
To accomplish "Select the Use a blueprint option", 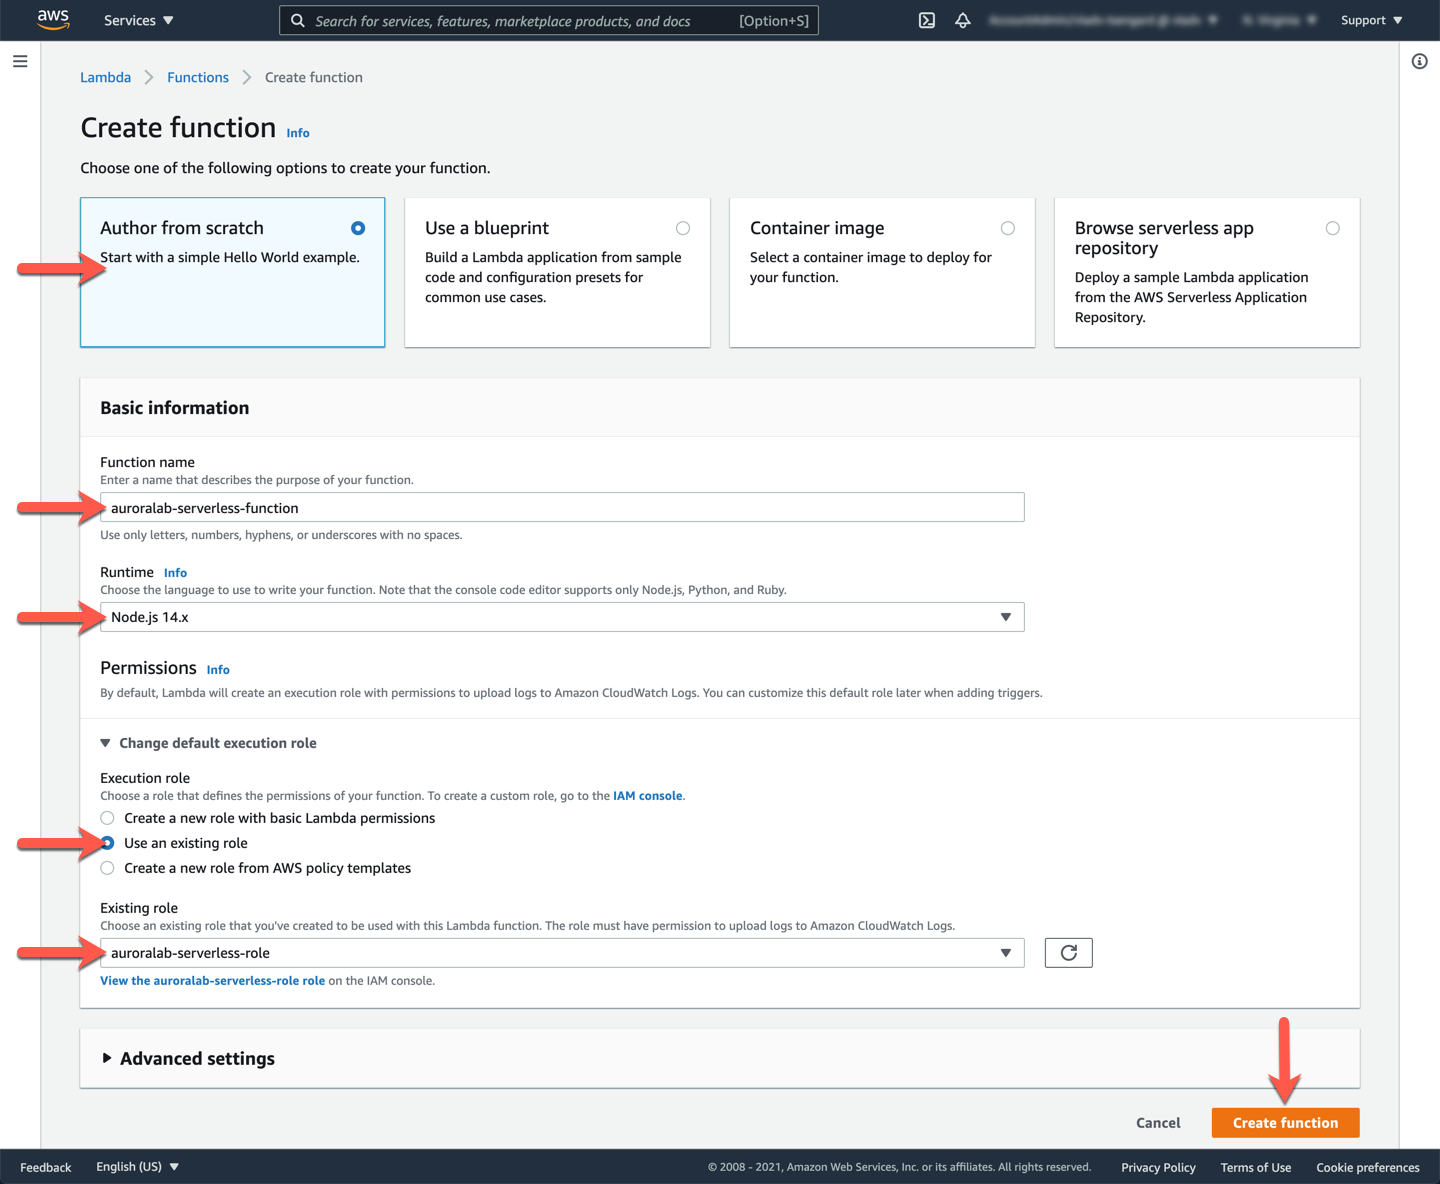I will 682,229.
